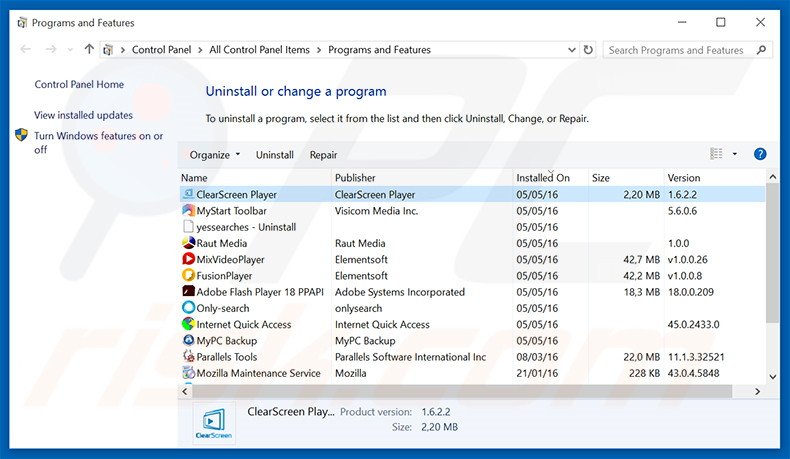Sort by the Size column header
Viewport: 790px width, 459px height.
pyautogui.click(x=626, y=177)
